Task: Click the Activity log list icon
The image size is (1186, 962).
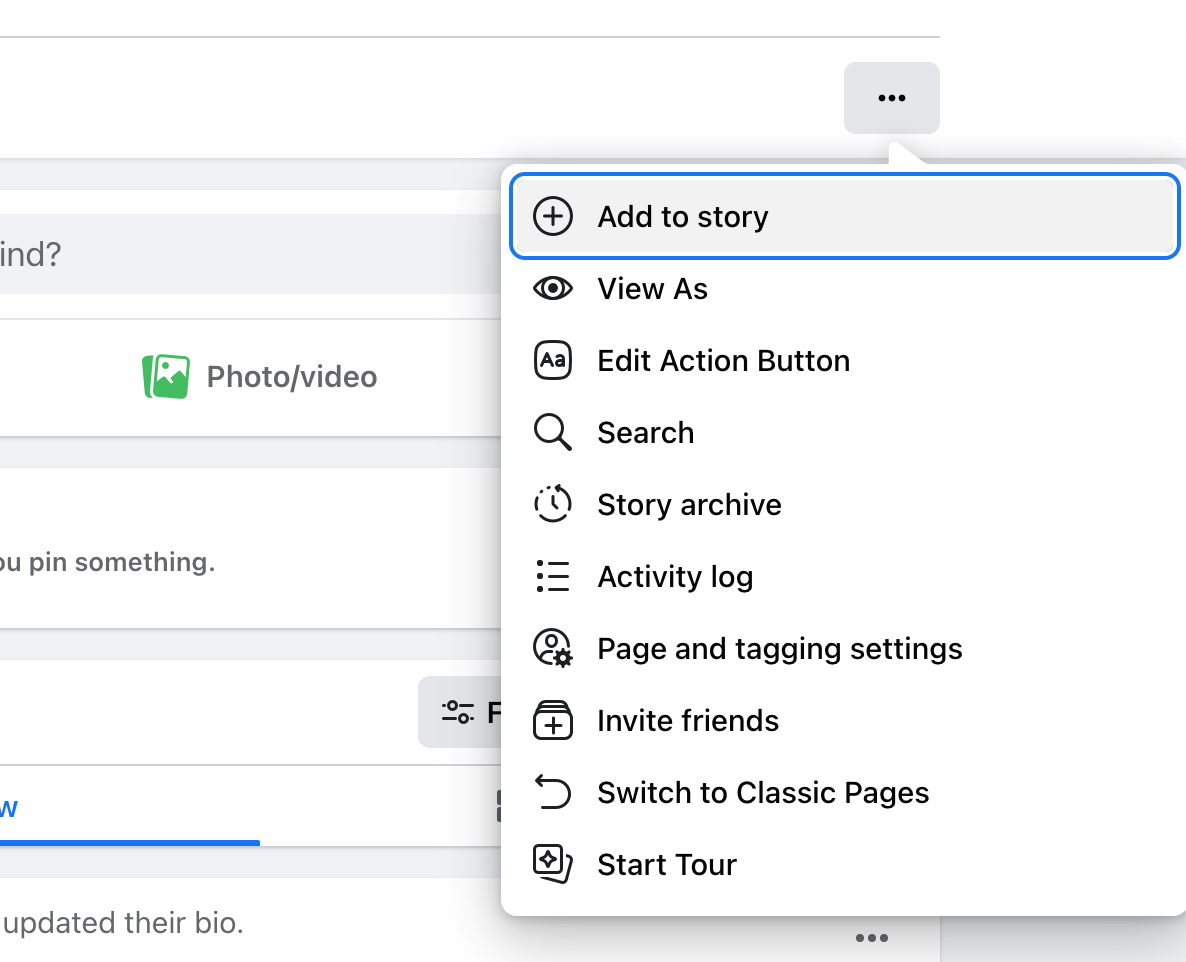Action: (x=553, y=577)
